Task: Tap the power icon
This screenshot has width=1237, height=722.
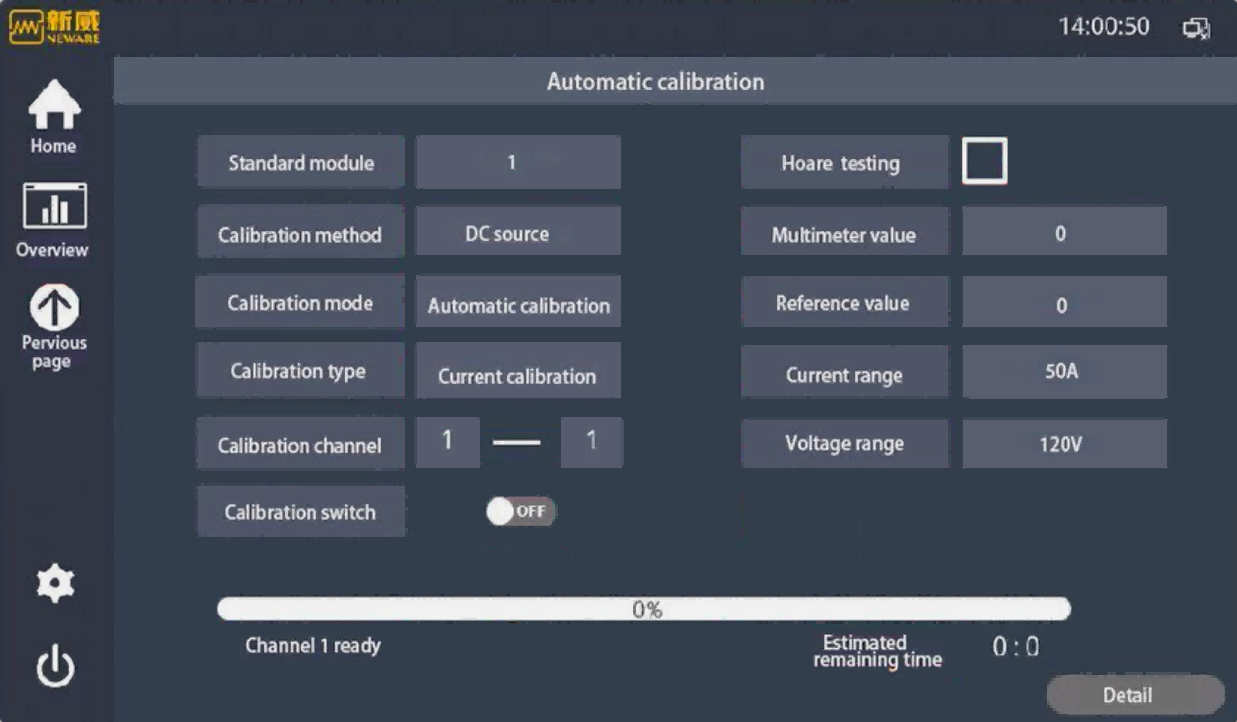Action: [x=55, y=666]
